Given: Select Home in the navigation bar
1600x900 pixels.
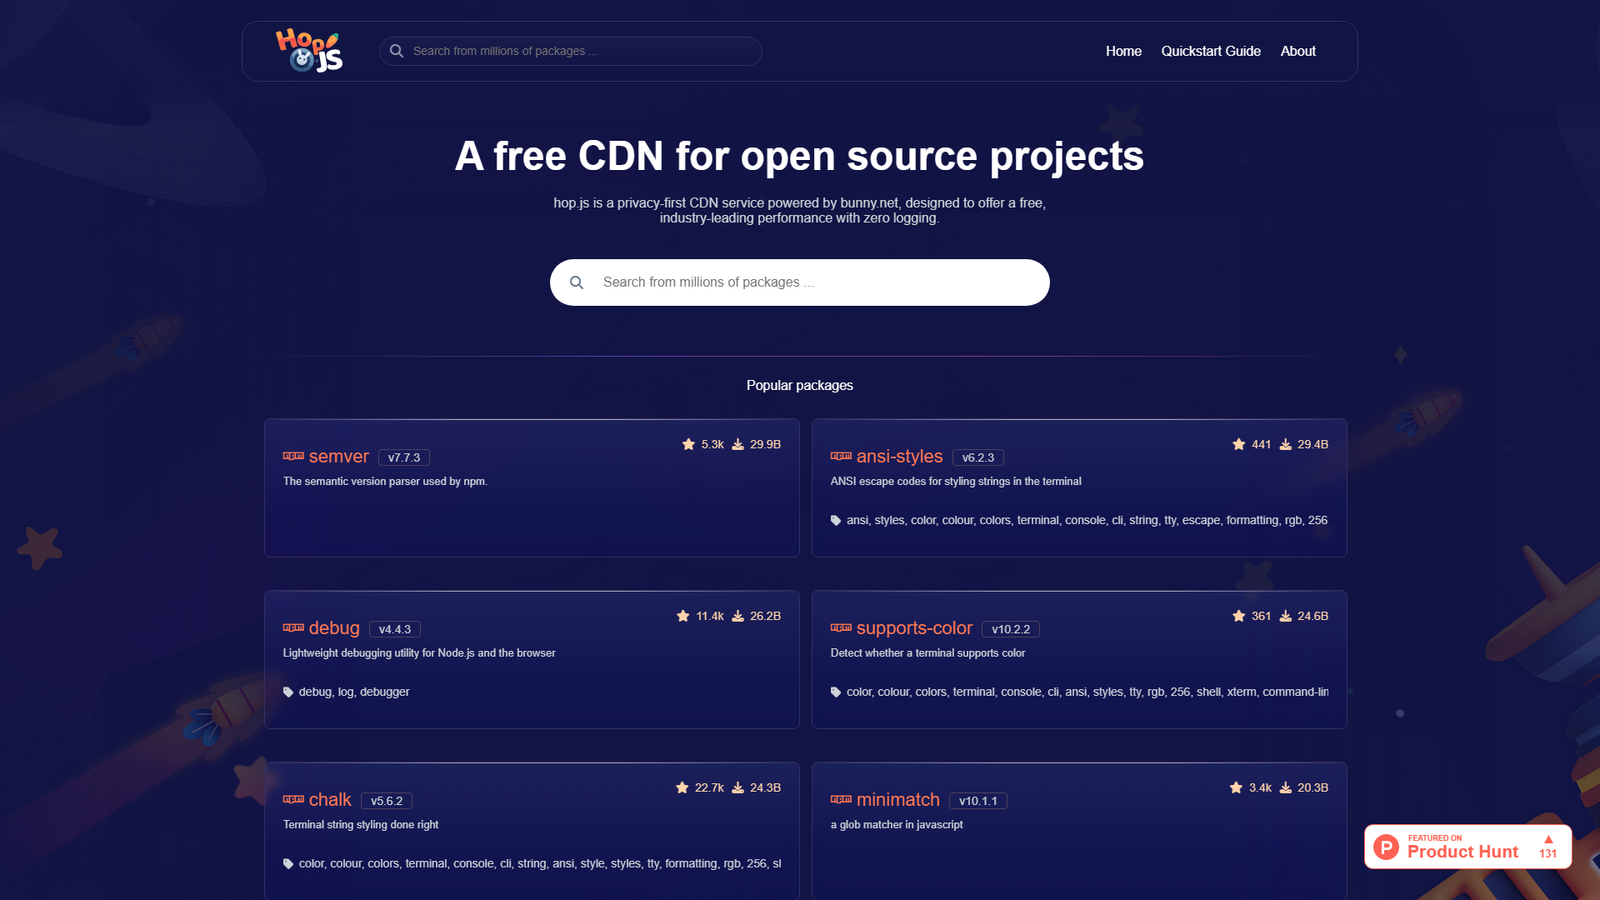Looking at the screenshot, I should coord(1123,51).
